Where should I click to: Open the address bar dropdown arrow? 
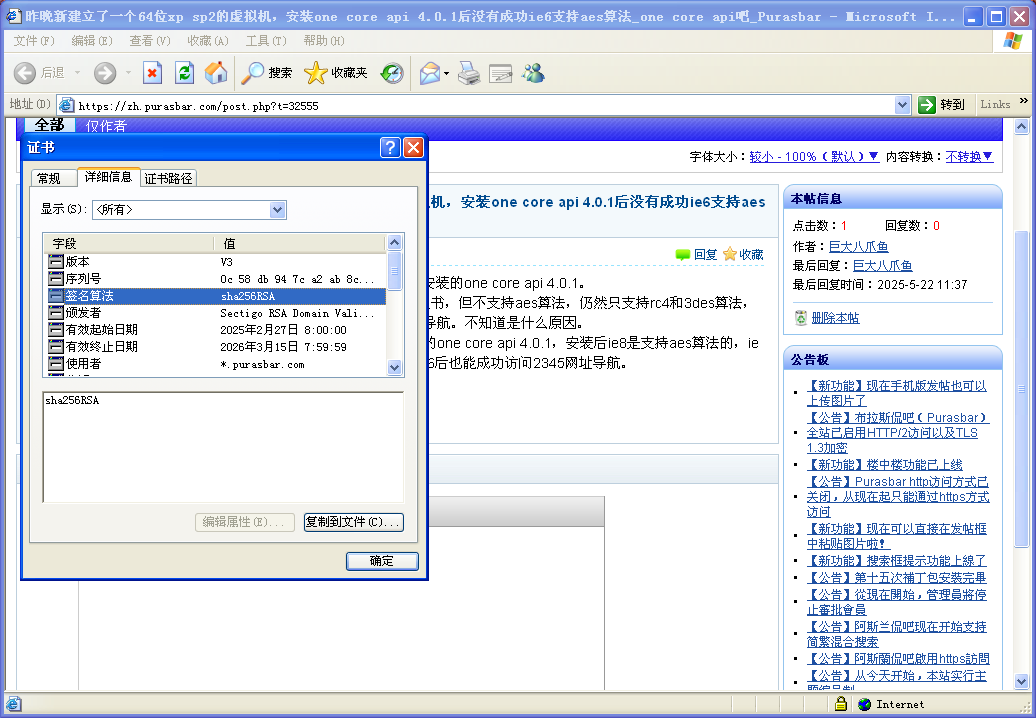[903, 104]
